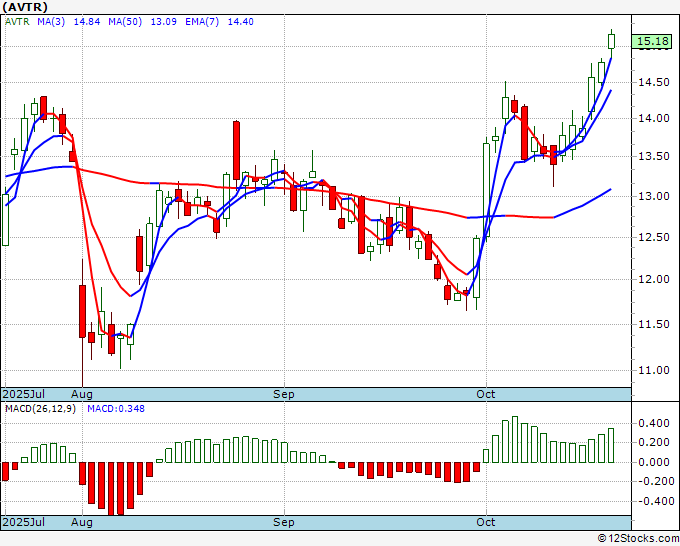Click the 11.50 price axis label

point(654,324)
